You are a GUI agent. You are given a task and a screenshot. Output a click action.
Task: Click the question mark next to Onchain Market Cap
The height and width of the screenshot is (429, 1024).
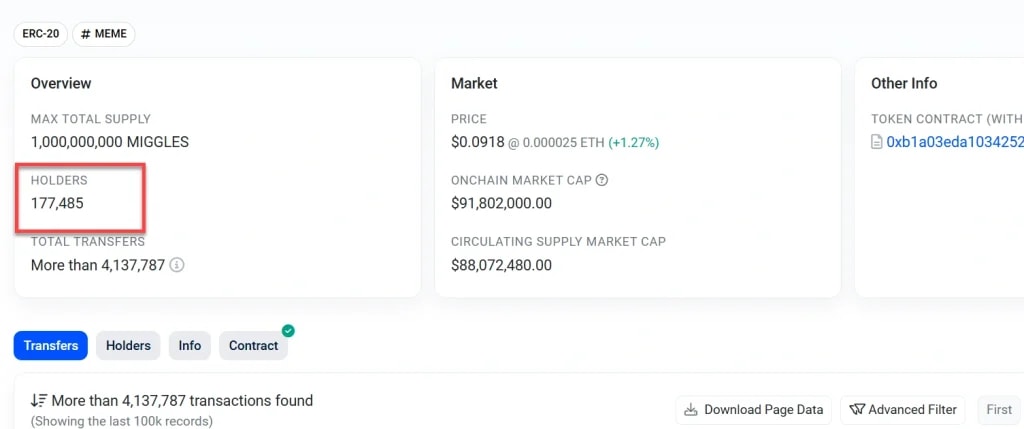click(x=602, y=181)
